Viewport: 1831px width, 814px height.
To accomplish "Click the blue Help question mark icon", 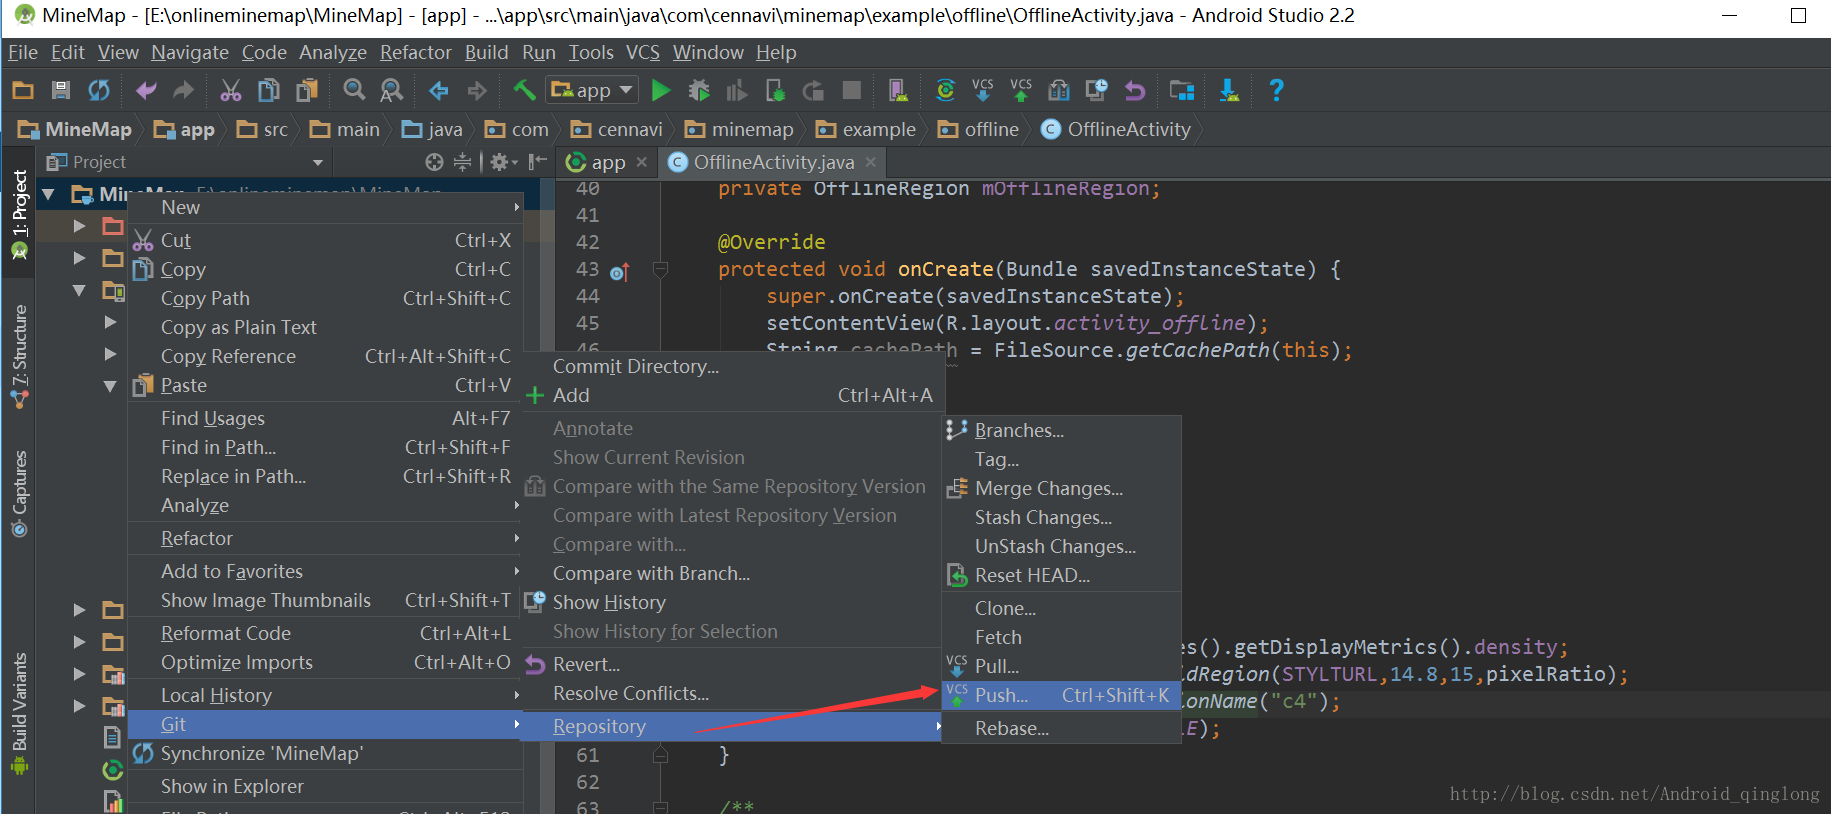I will click(x=1276, y=91).
